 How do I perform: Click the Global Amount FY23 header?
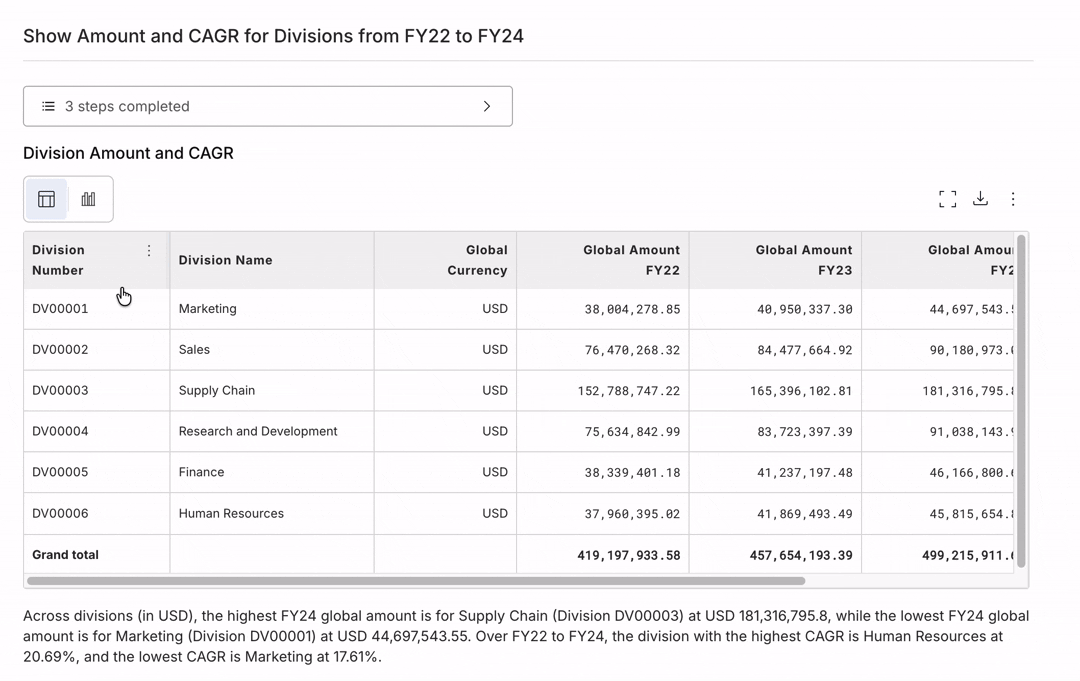[x=803, y=260]
